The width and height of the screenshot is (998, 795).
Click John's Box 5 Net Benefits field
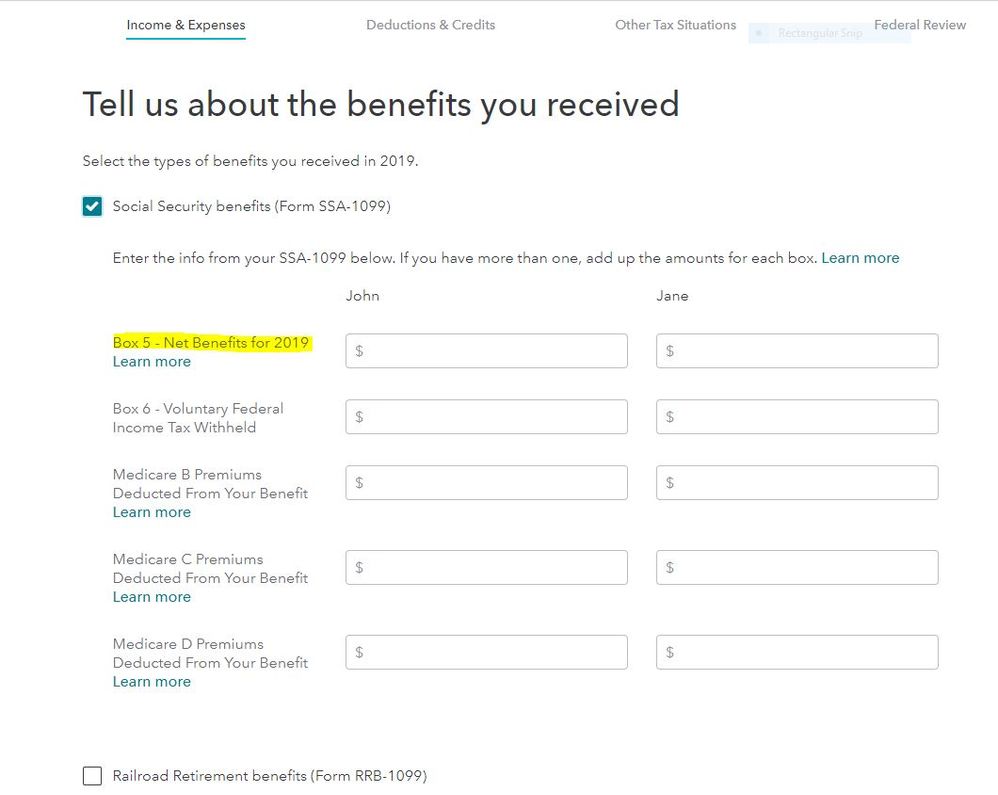coord(486,351)
